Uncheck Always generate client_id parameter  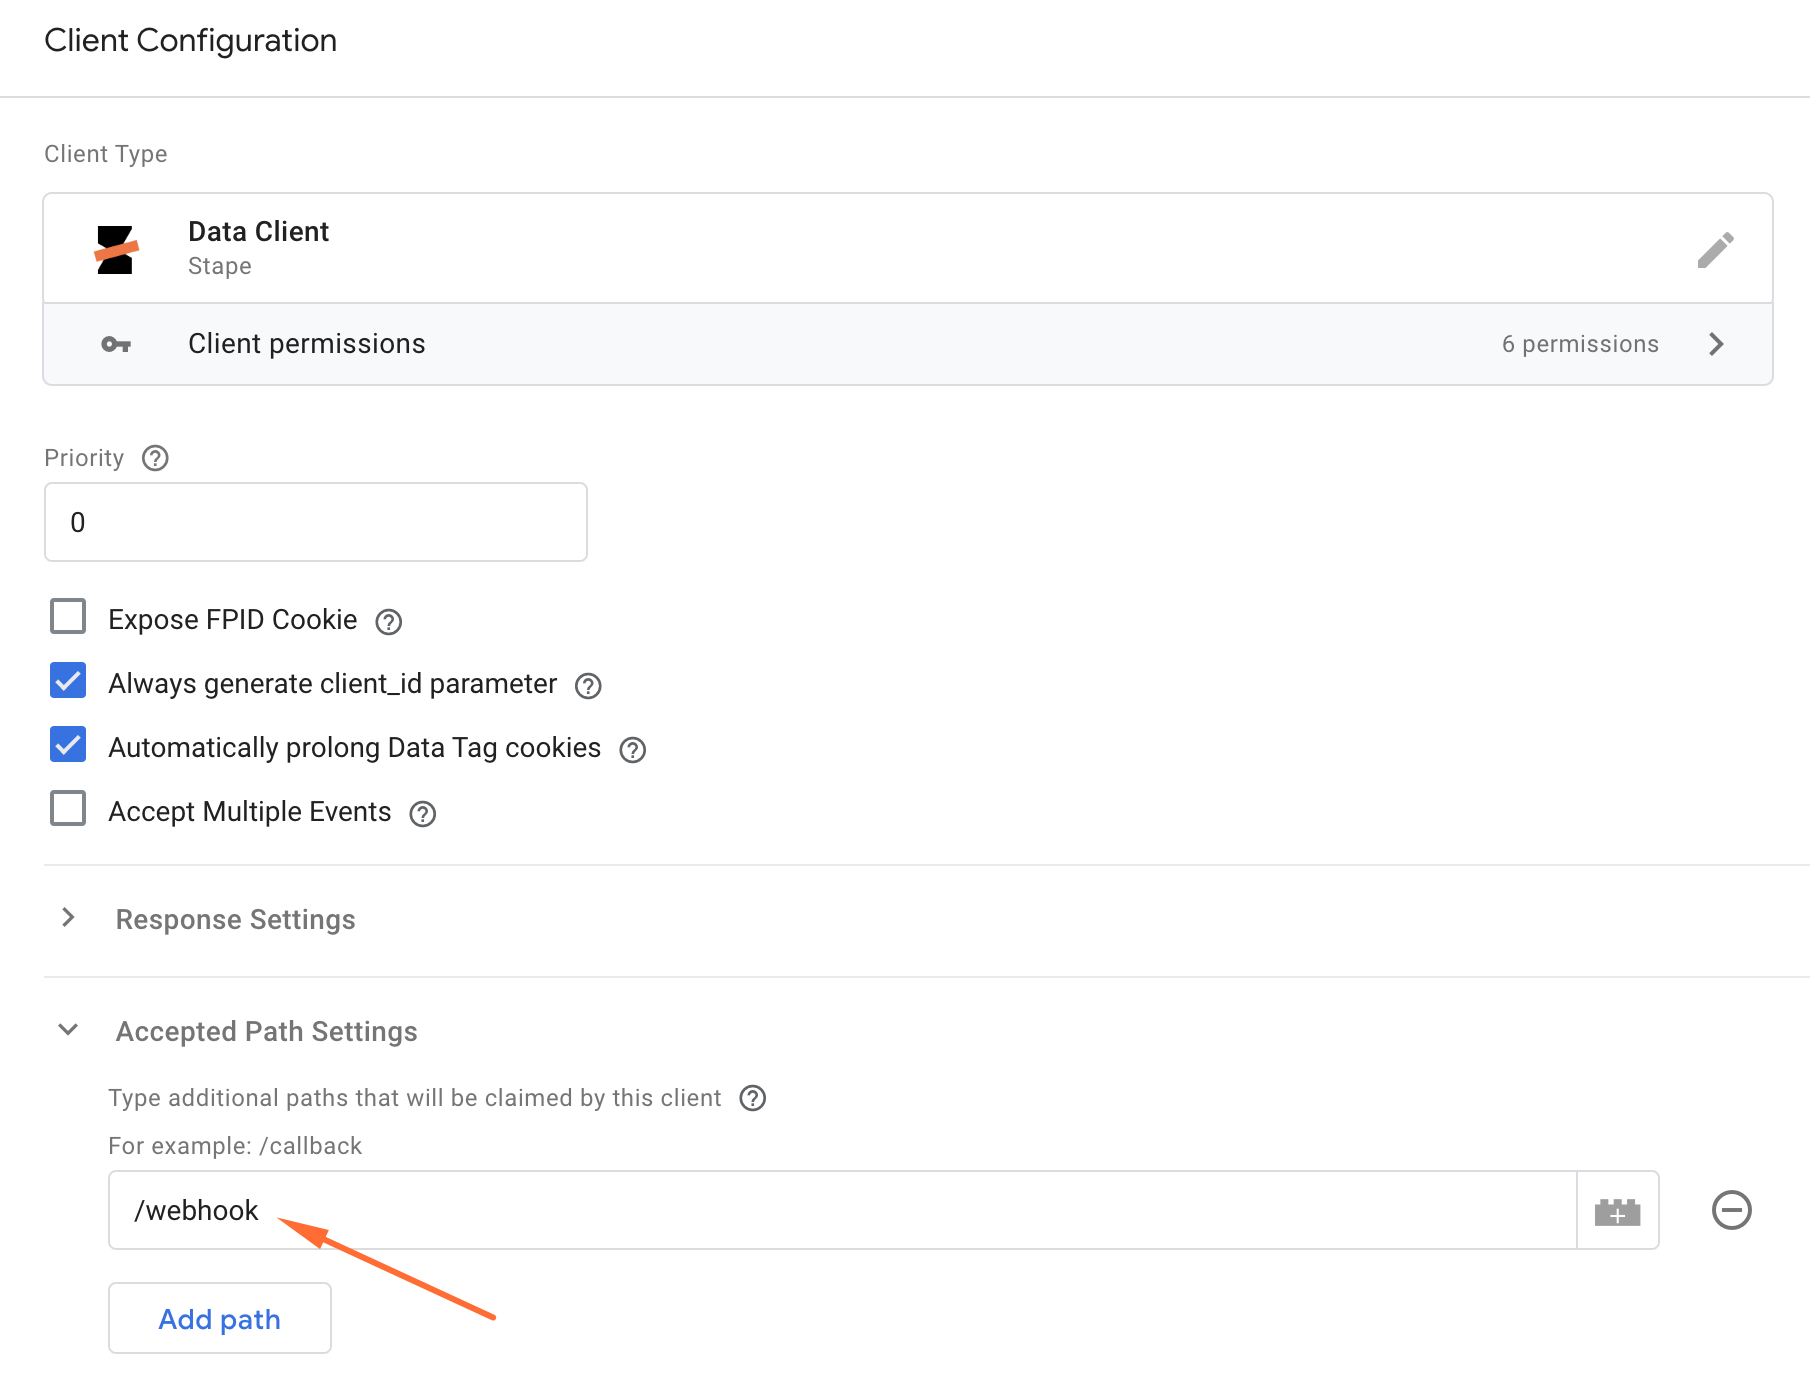tap(68, 681)
